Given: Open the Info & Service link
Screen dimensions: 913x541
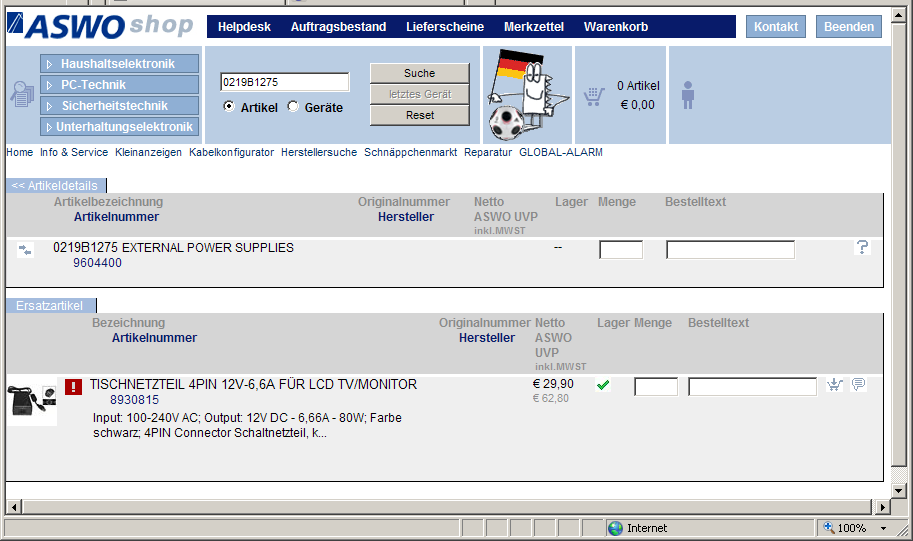Looking at the screenshot, I should (74, 152).
